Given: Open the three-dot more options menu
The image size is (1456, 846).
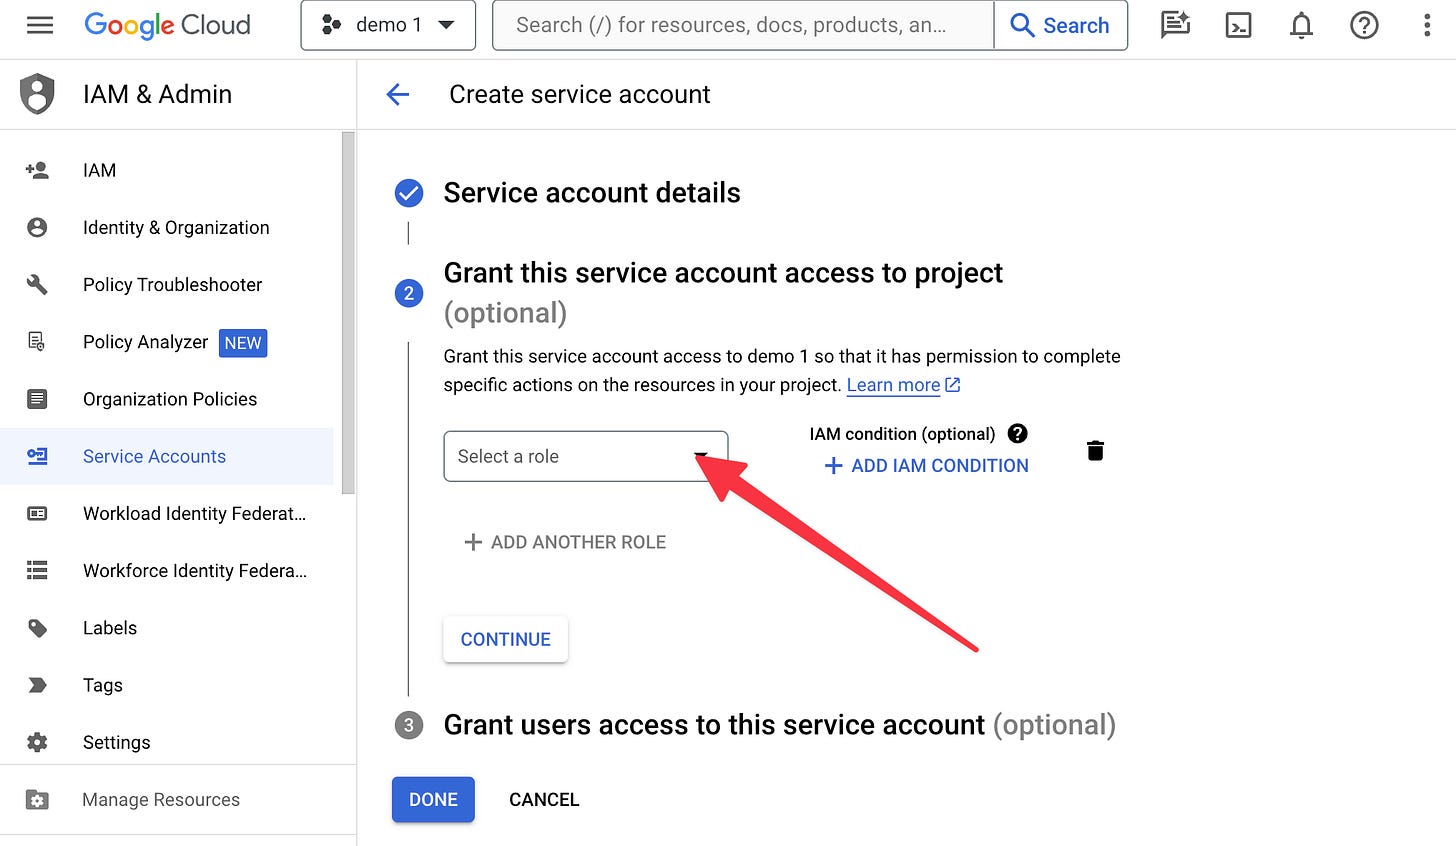Looking at the screenshot, I should pos(1427,25).
